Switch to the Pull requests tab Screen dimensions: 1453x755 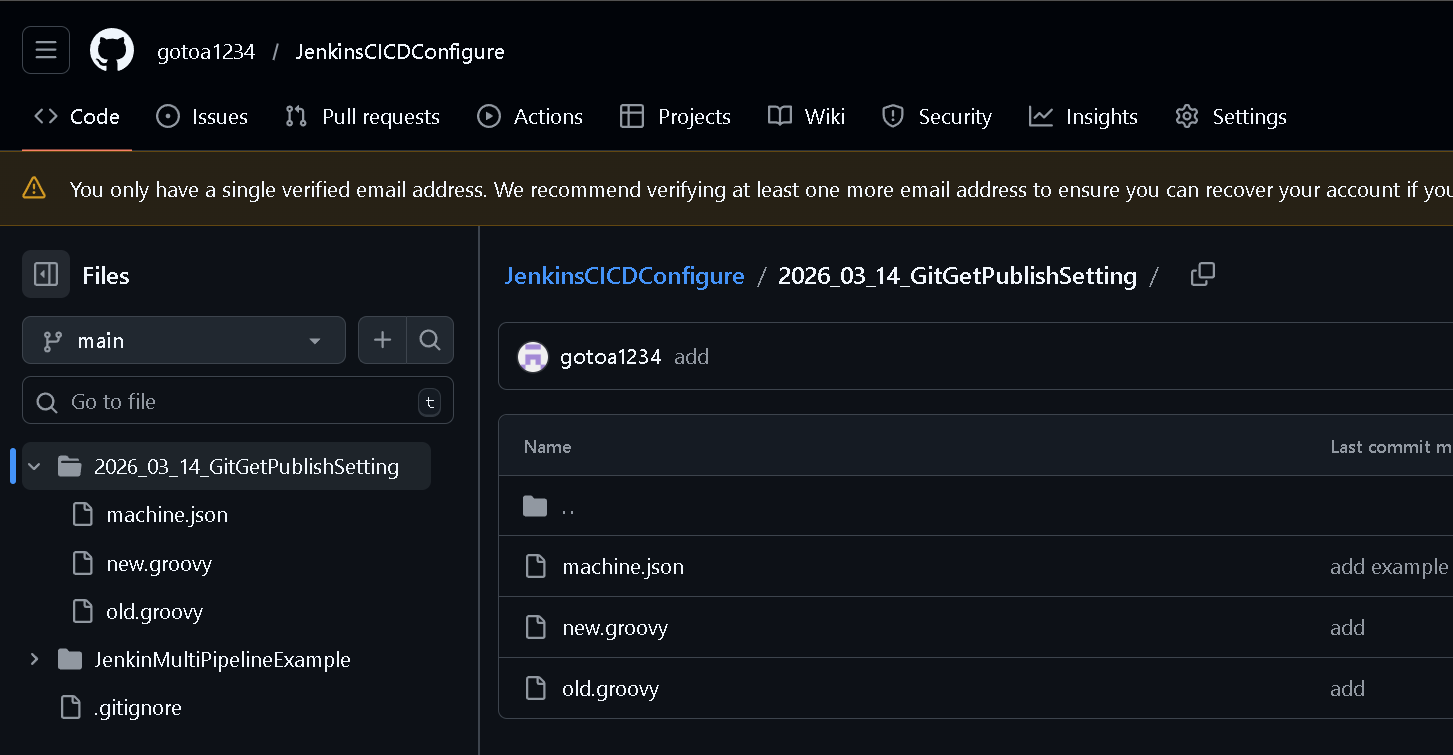[x=362, y=117]
